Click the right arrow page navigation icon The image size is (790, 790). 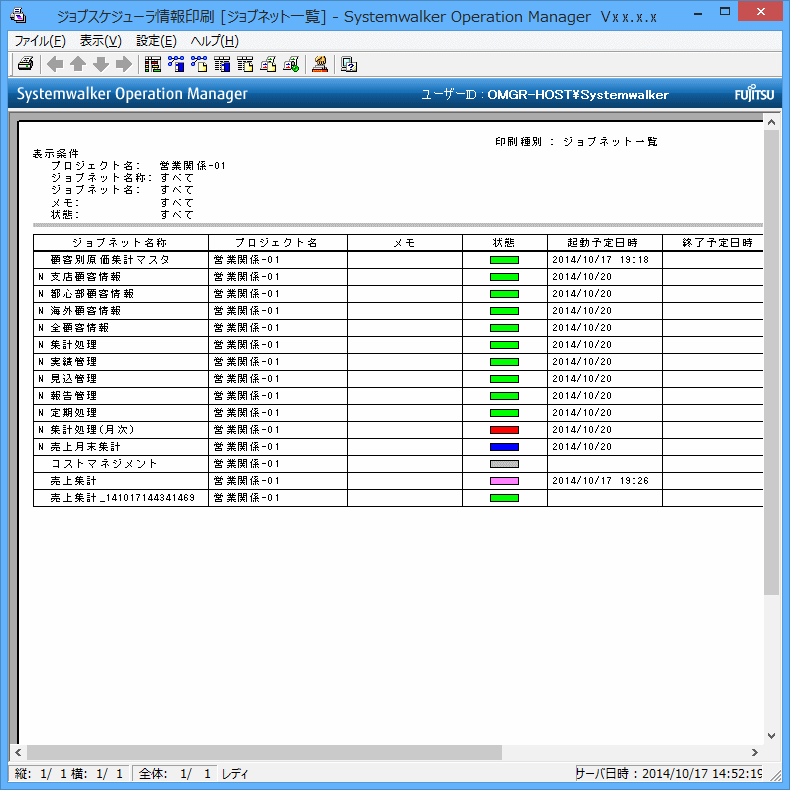coord(124,64)
